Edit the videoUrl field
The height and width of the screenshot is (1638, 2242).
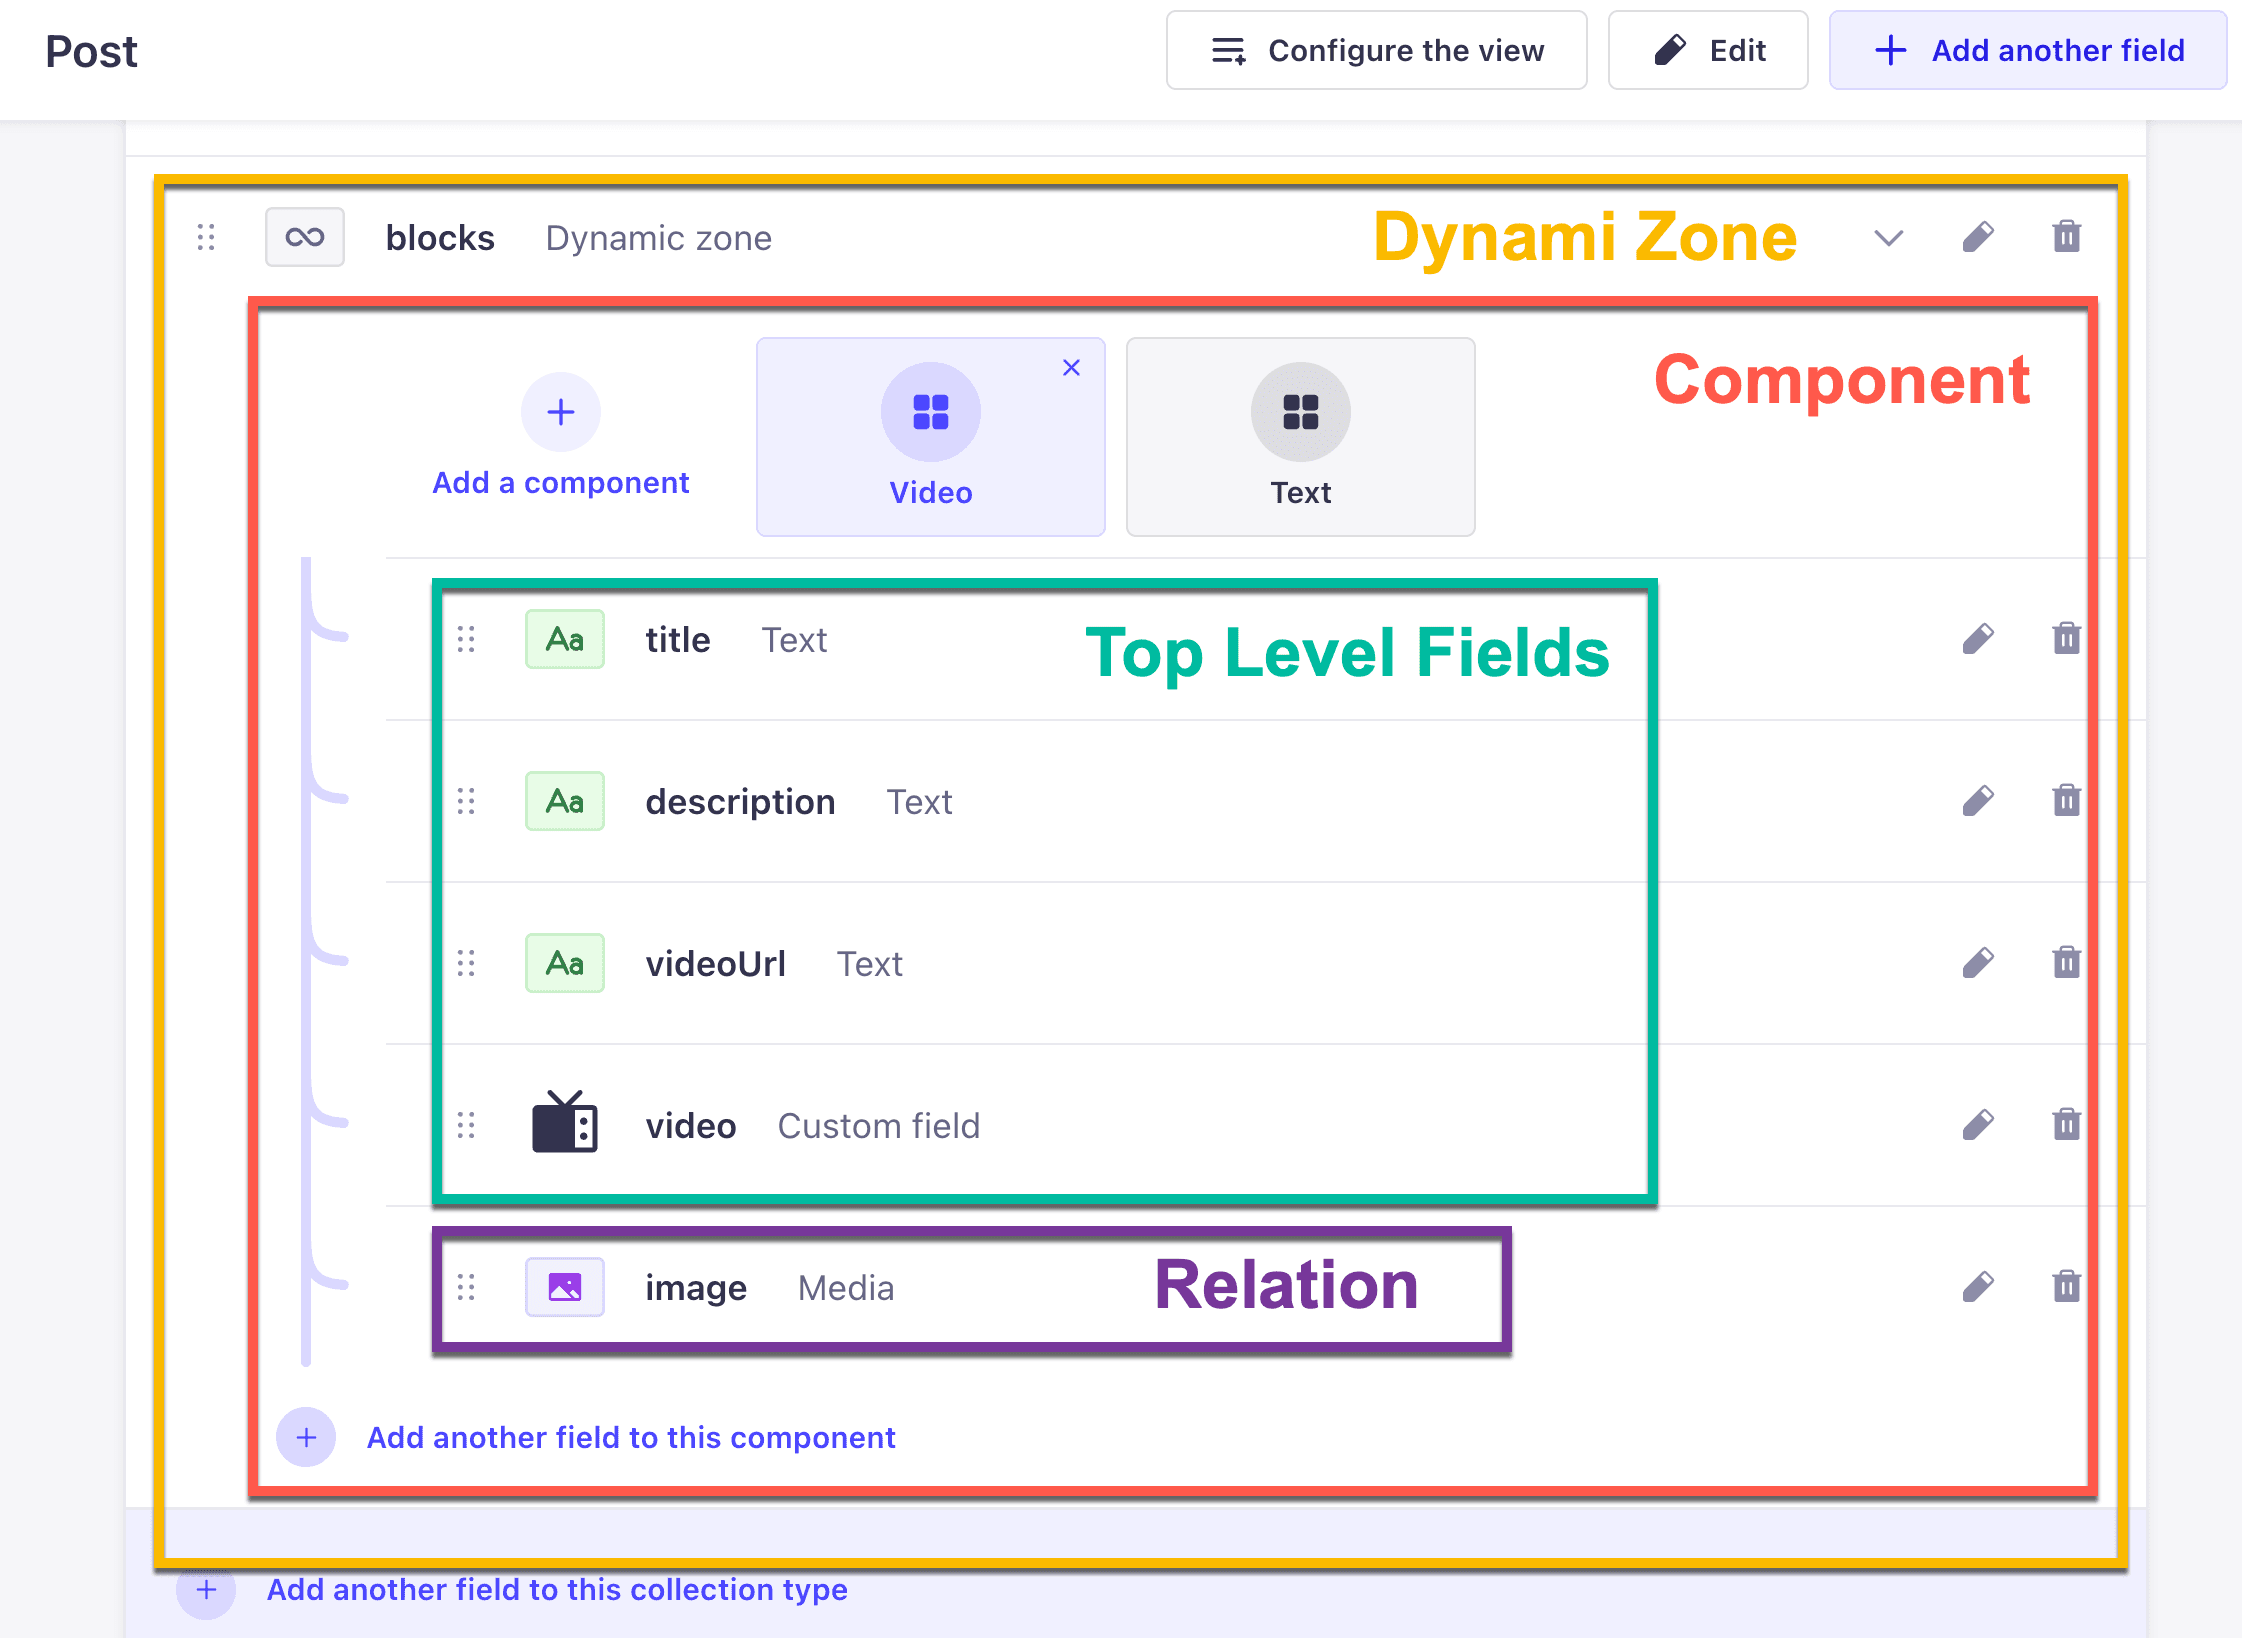pos(1978,962)
